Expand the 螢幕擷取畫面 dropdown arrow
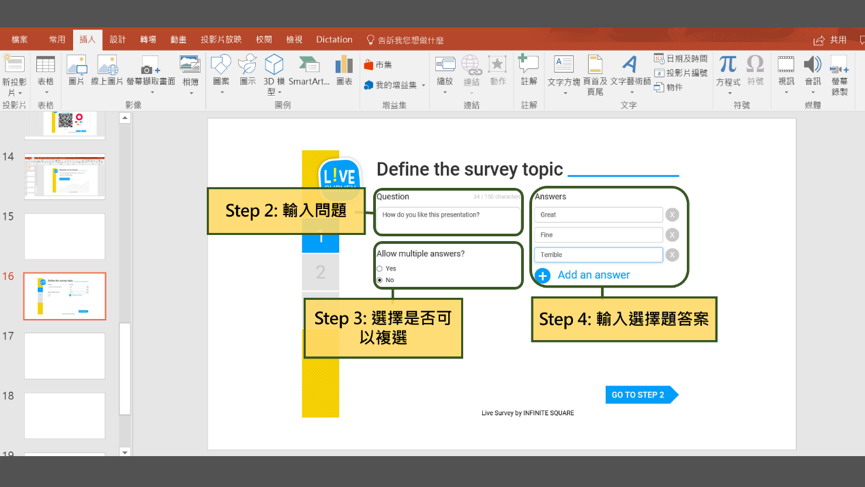Screen dimensions: 865x487 (x=152, y=92)
